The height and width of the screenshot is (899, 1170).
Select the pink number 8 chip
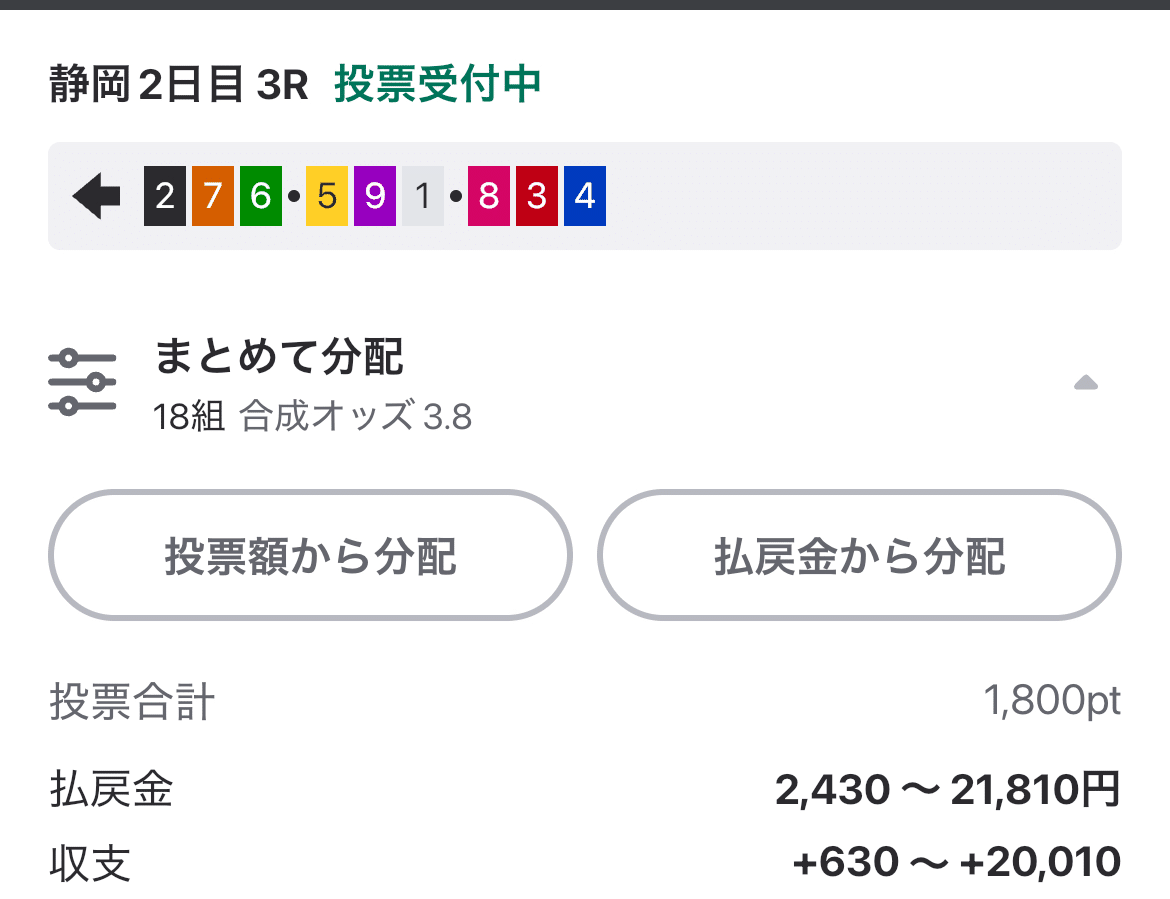[x=488, y=195]
